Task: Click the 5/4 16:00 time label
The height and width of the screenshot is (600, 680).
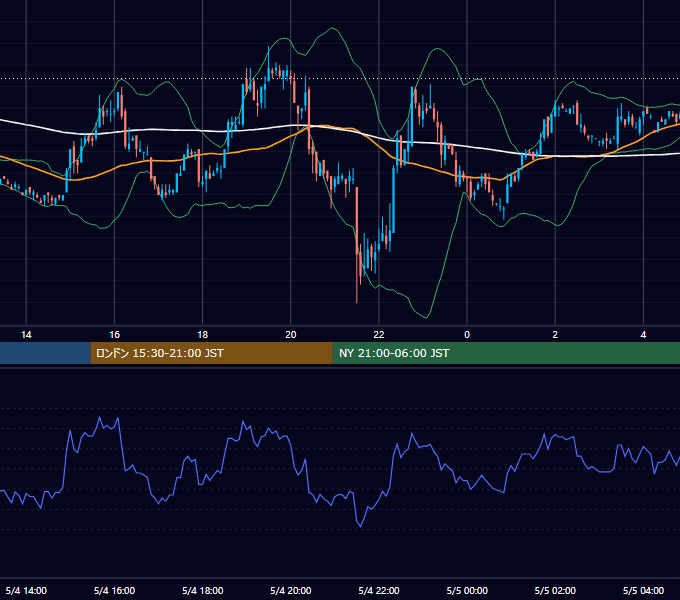Action: 114,591
